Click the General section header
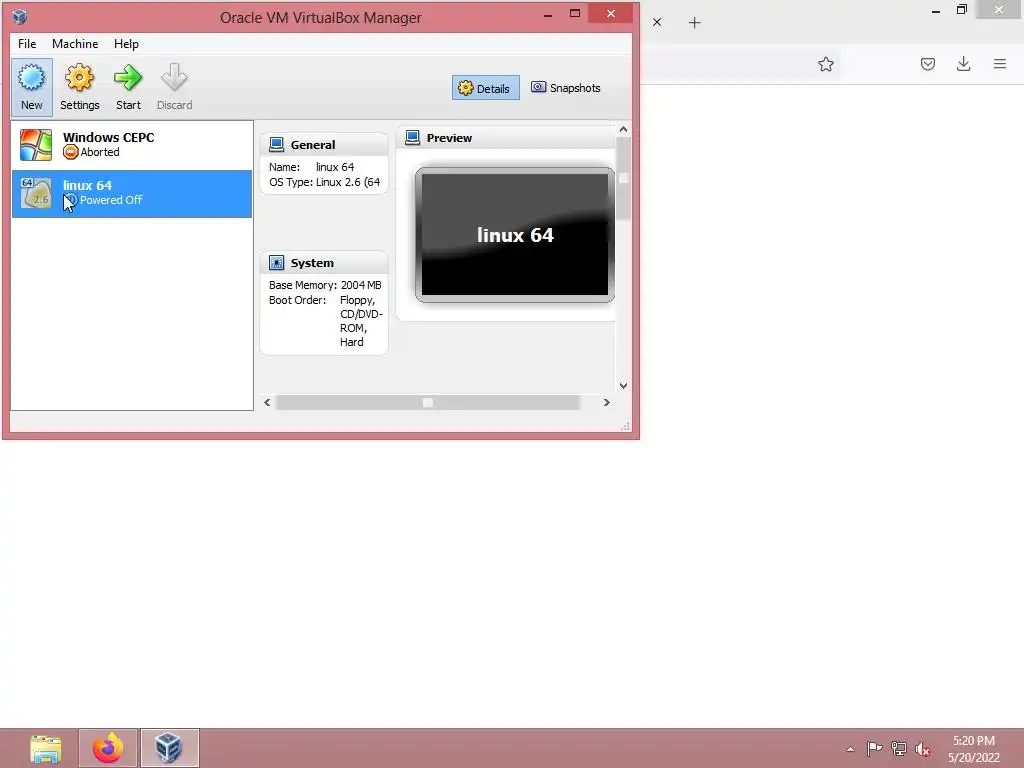The height and width of the screenshot is (768, 1024). [x=324, y=144]
